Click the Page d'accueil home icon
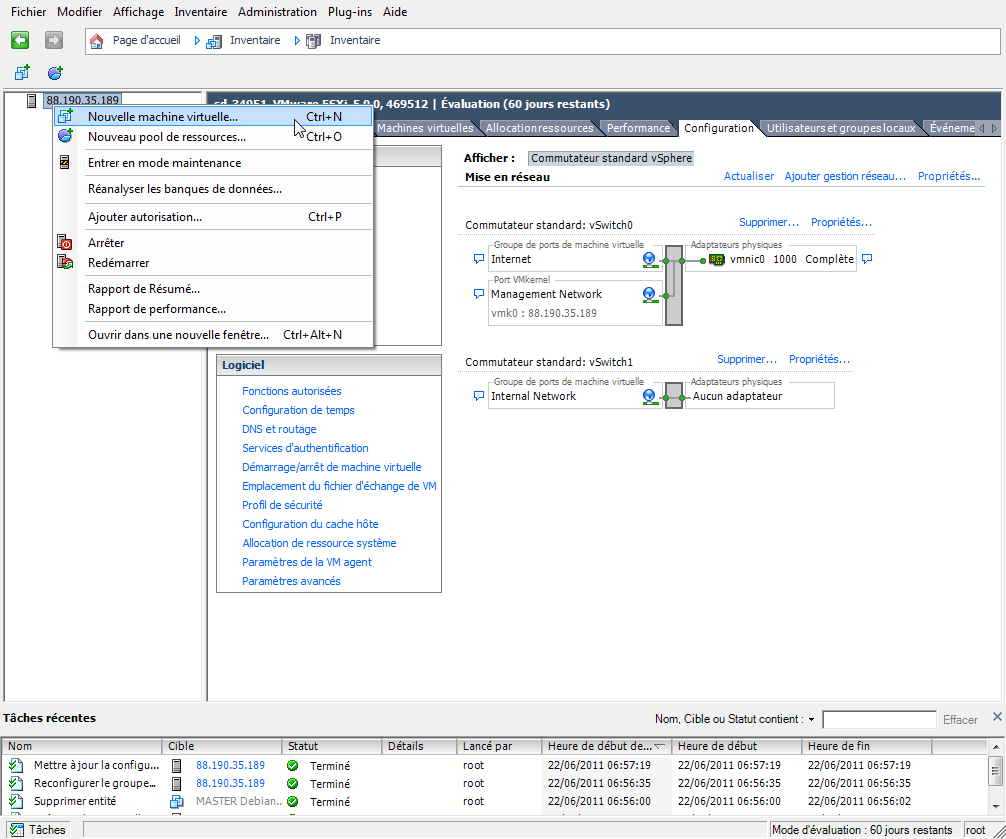Image resolution: width=1006 pixels, height=839 pixels. coord(96,41)
